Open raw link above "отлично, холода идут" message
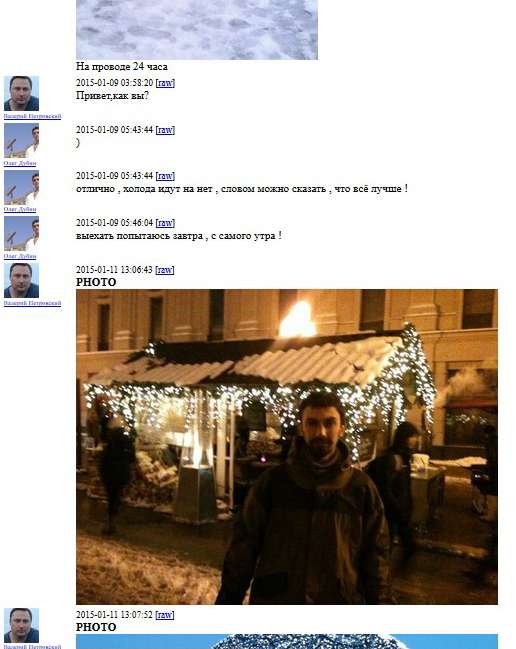 coord(165,176)
